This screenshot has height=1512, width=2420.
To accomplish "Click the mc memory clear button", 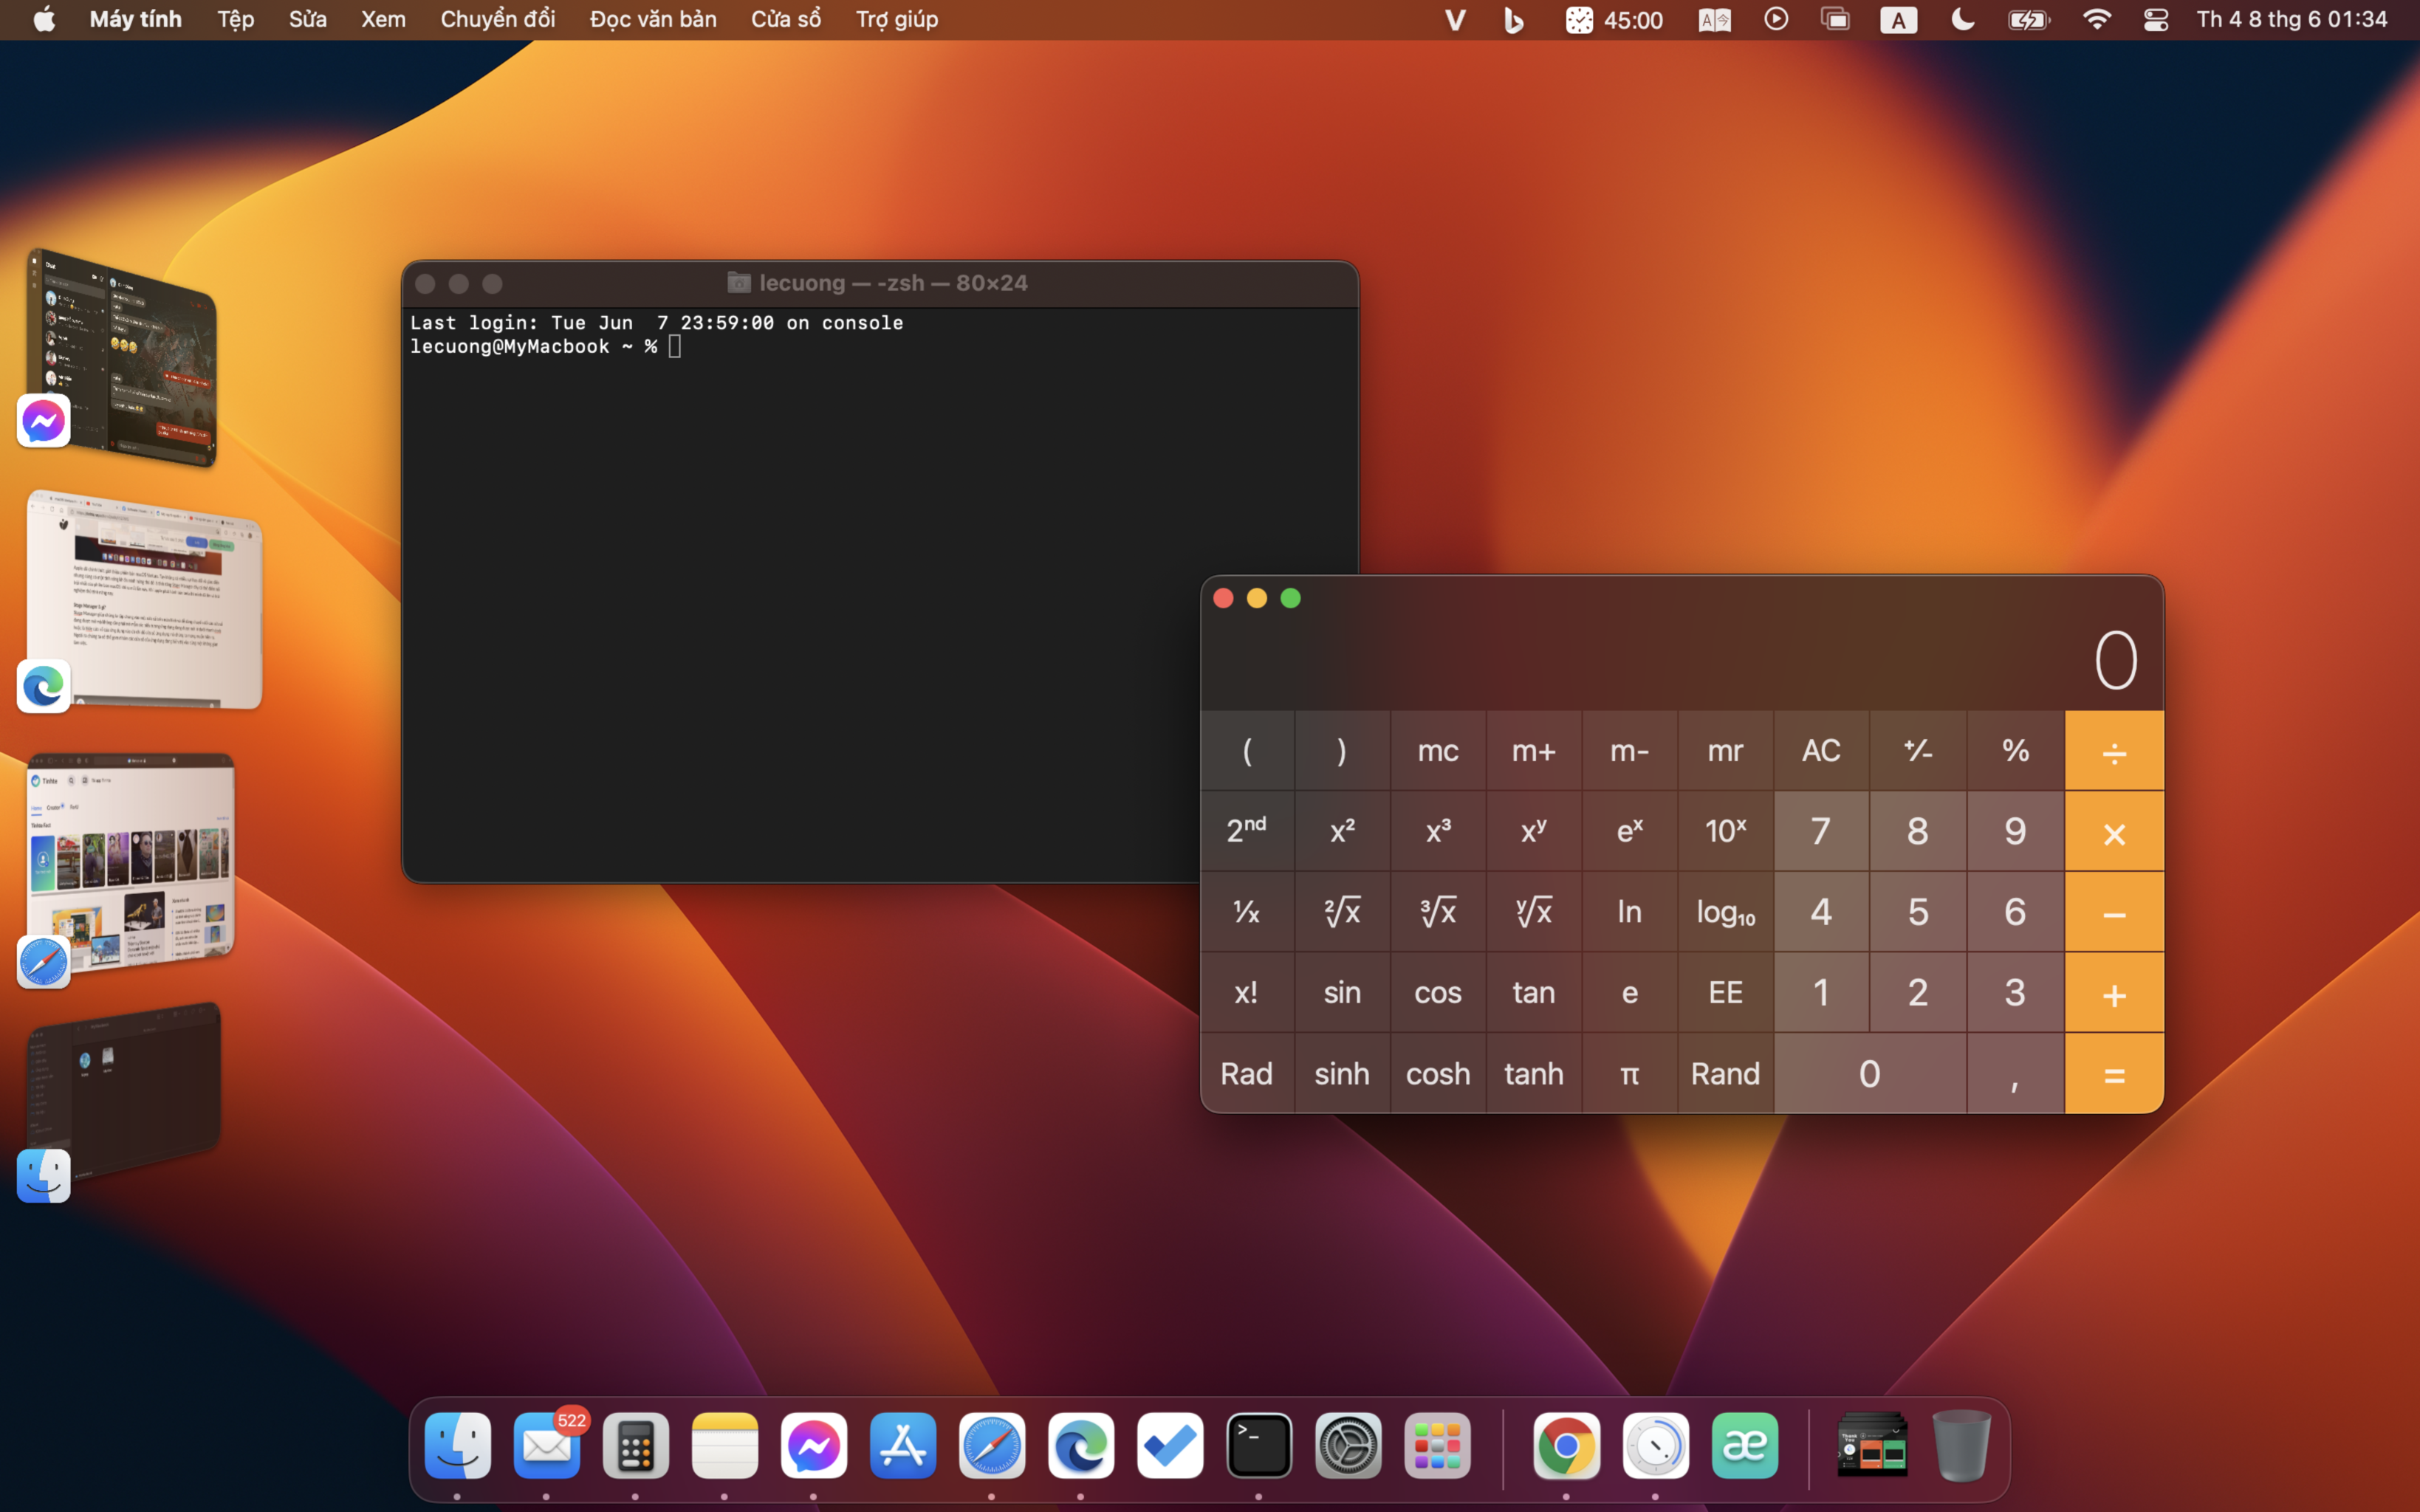I will (1438, 750).
